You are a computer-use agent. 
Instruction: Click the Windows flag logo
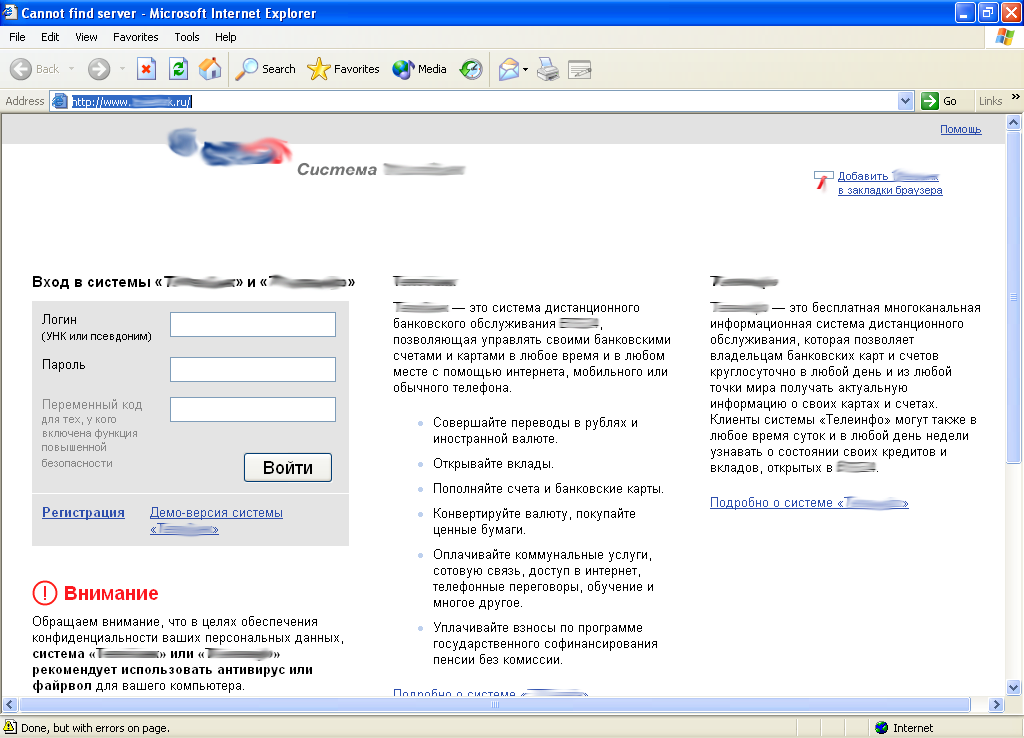coord(1005,37)
